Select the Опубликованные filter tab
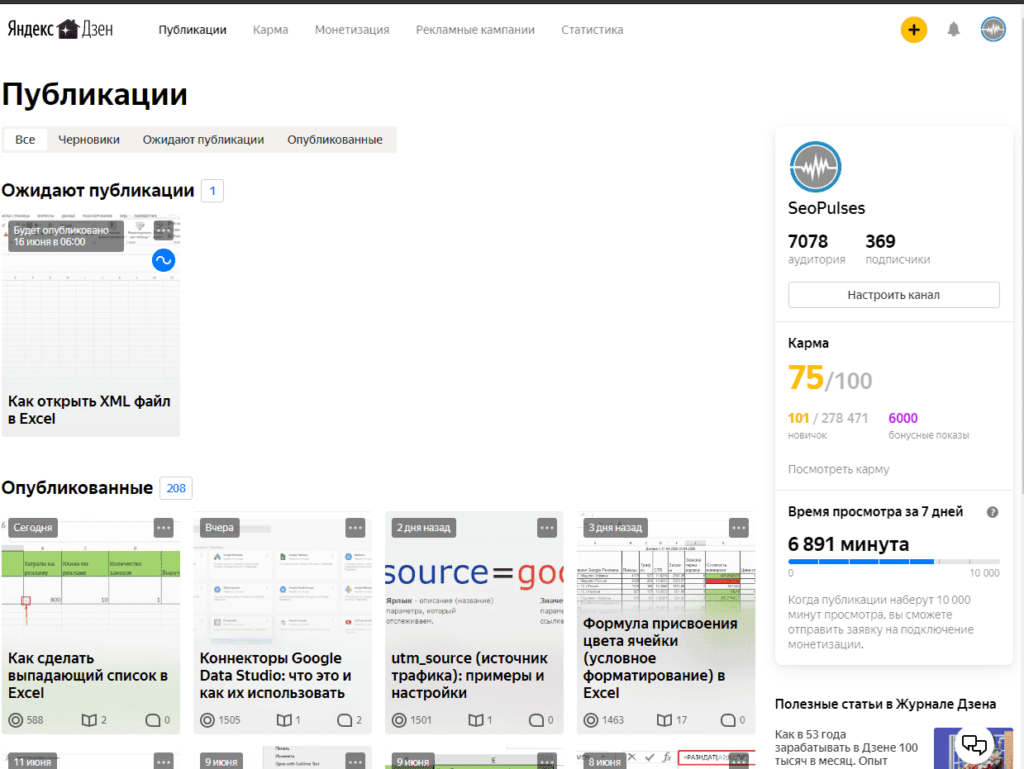The image size is (1024, 769). pyautogui.click(x=335, y=140)
